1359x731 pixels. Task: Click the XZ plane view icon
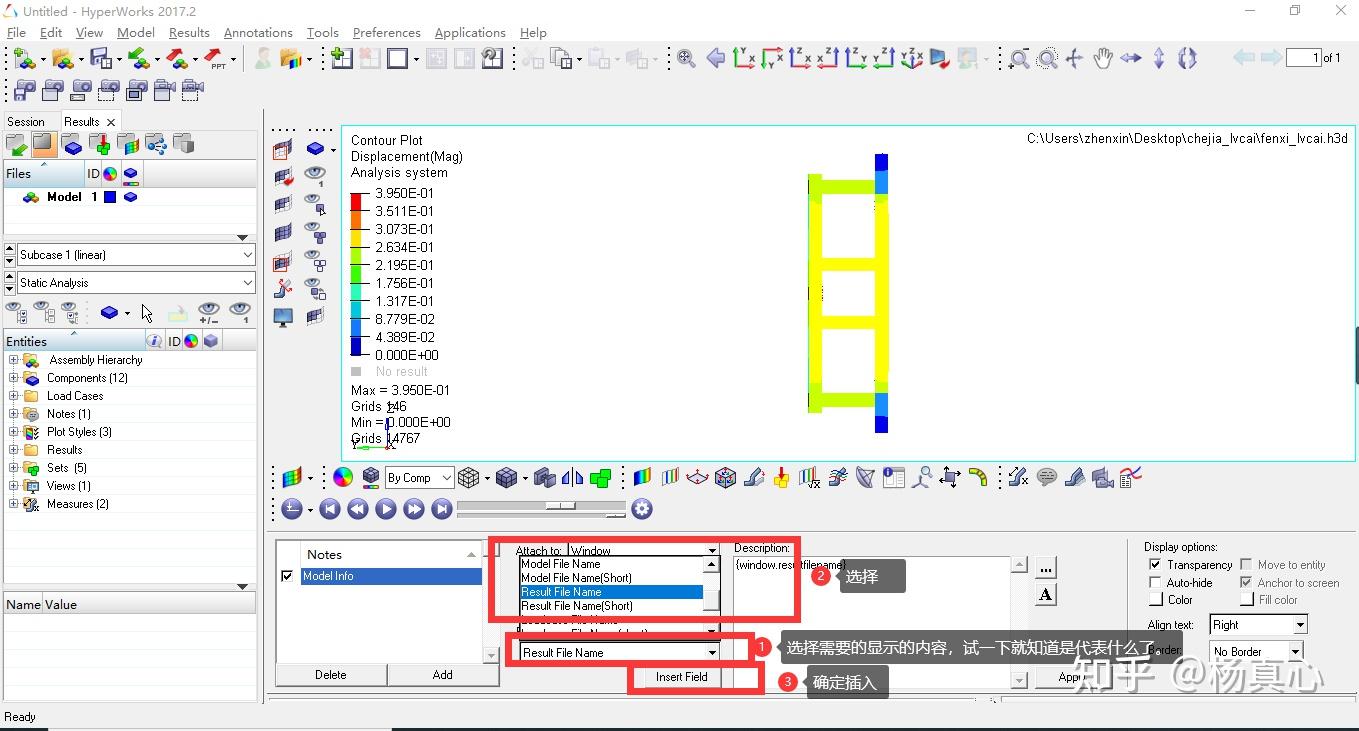(800, 58)
